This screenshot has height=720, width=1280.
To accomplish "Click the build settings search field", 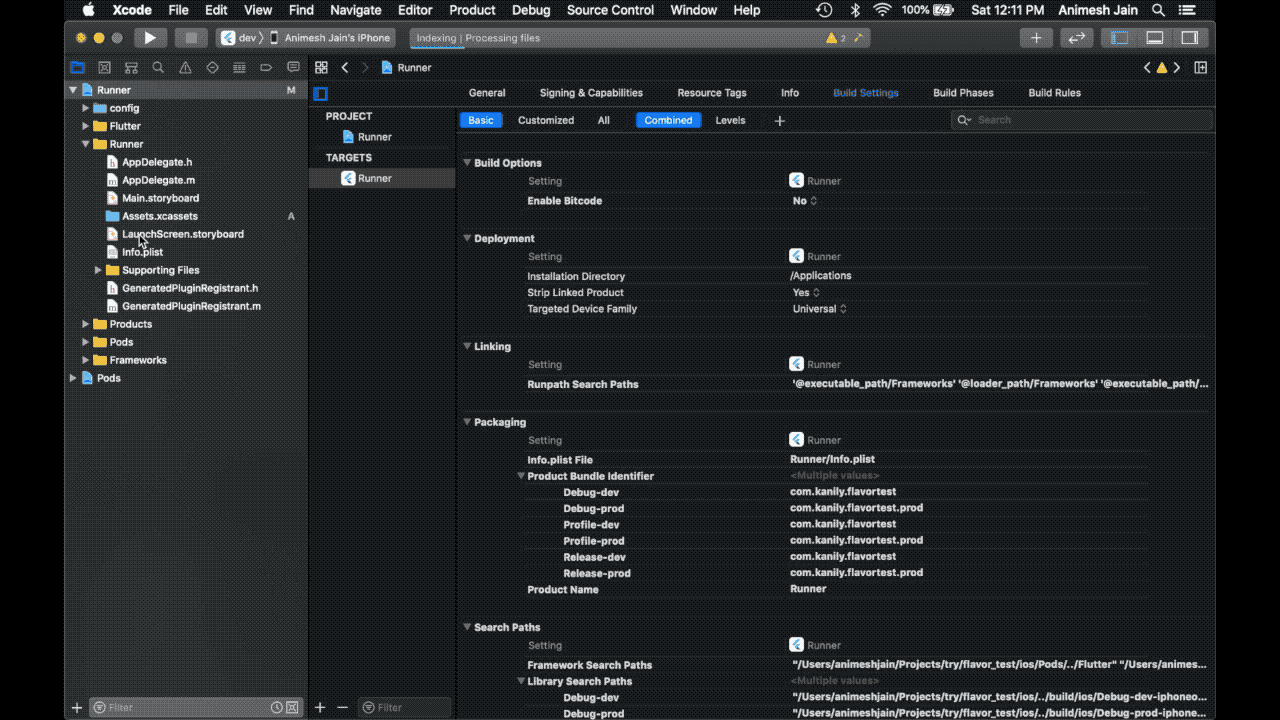I will pyautogui.click(x=1082, y=120).
